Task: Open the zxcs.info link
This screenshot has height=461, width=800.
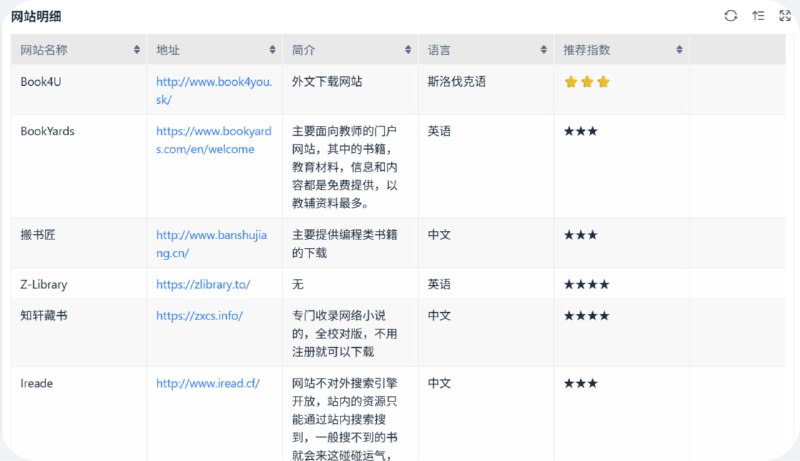Action: pos(199,315)
